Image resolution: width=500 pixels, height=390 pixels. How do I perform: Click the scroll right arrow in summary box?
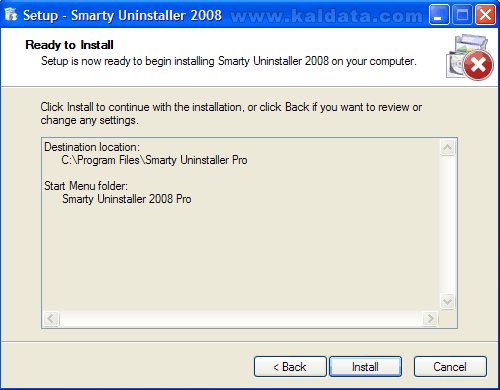click(430, 319)
